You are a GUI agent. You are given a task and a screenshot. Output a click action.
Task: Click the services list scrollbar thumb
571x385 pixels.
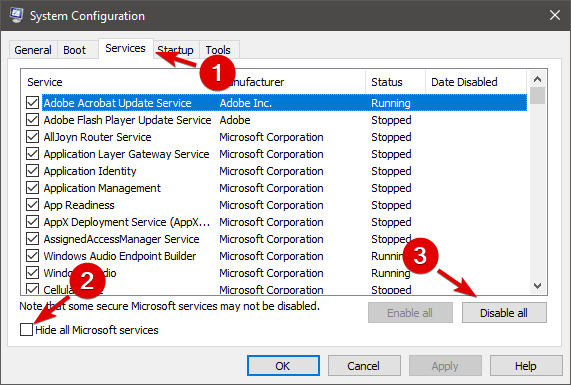click(537, 95)
